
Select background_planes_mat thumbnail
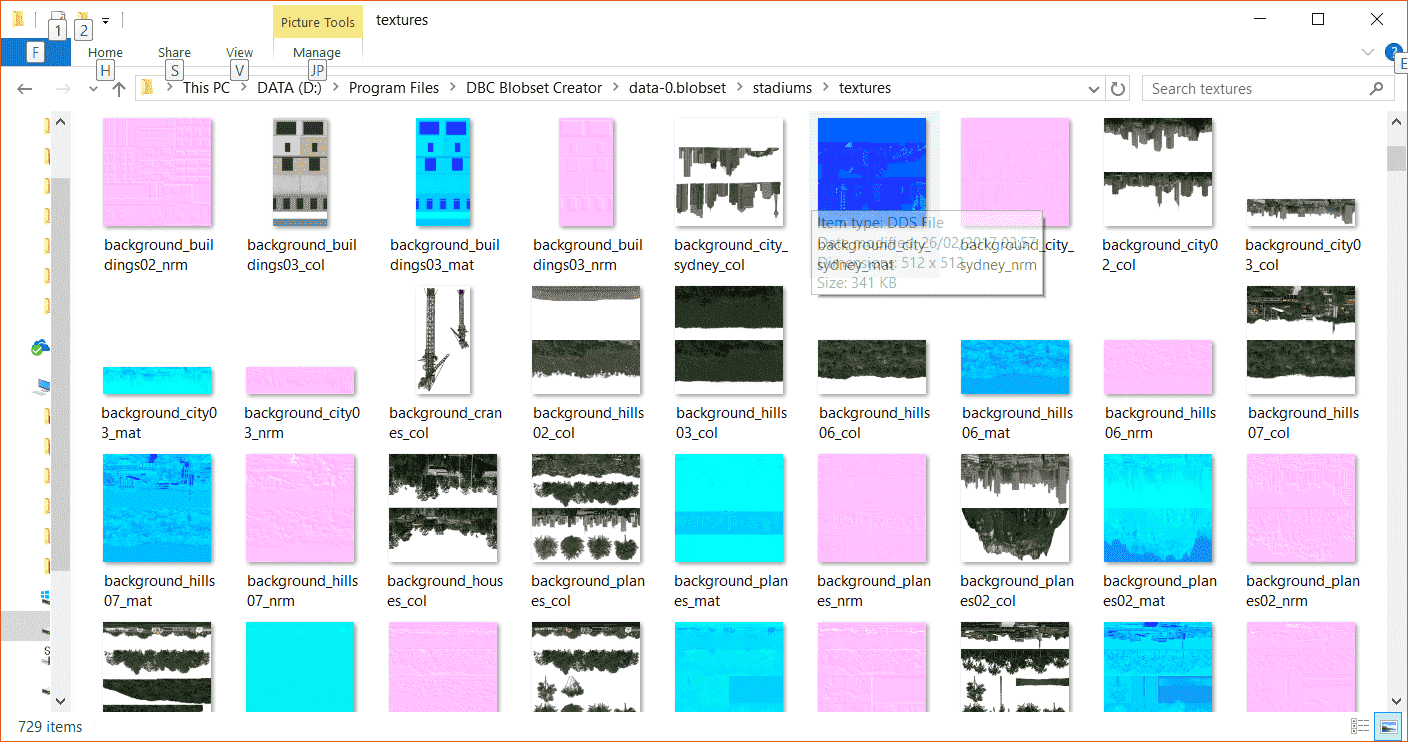[730, 508]
